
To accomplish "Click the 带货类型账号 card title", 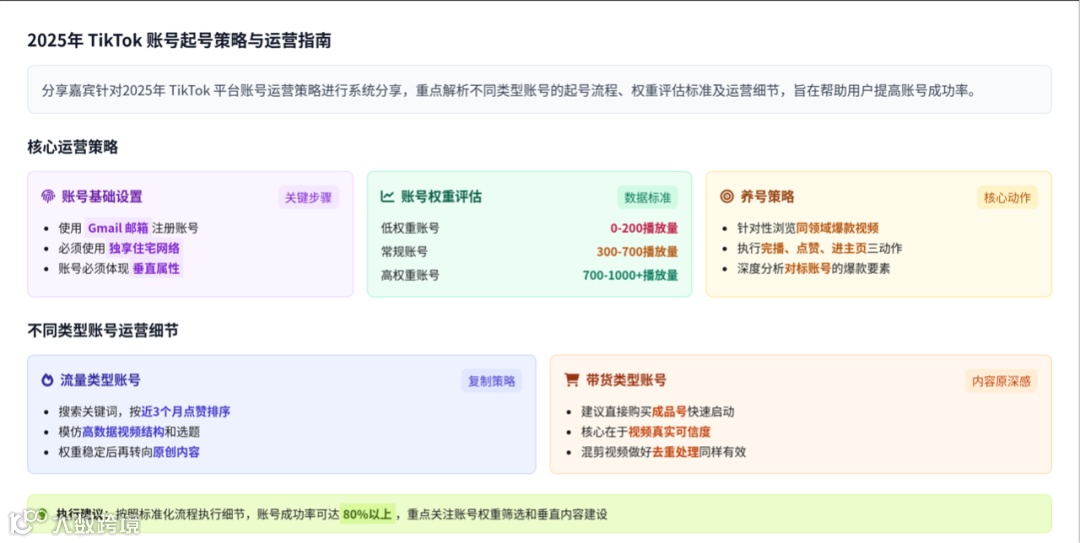I will tap(626, 380).
